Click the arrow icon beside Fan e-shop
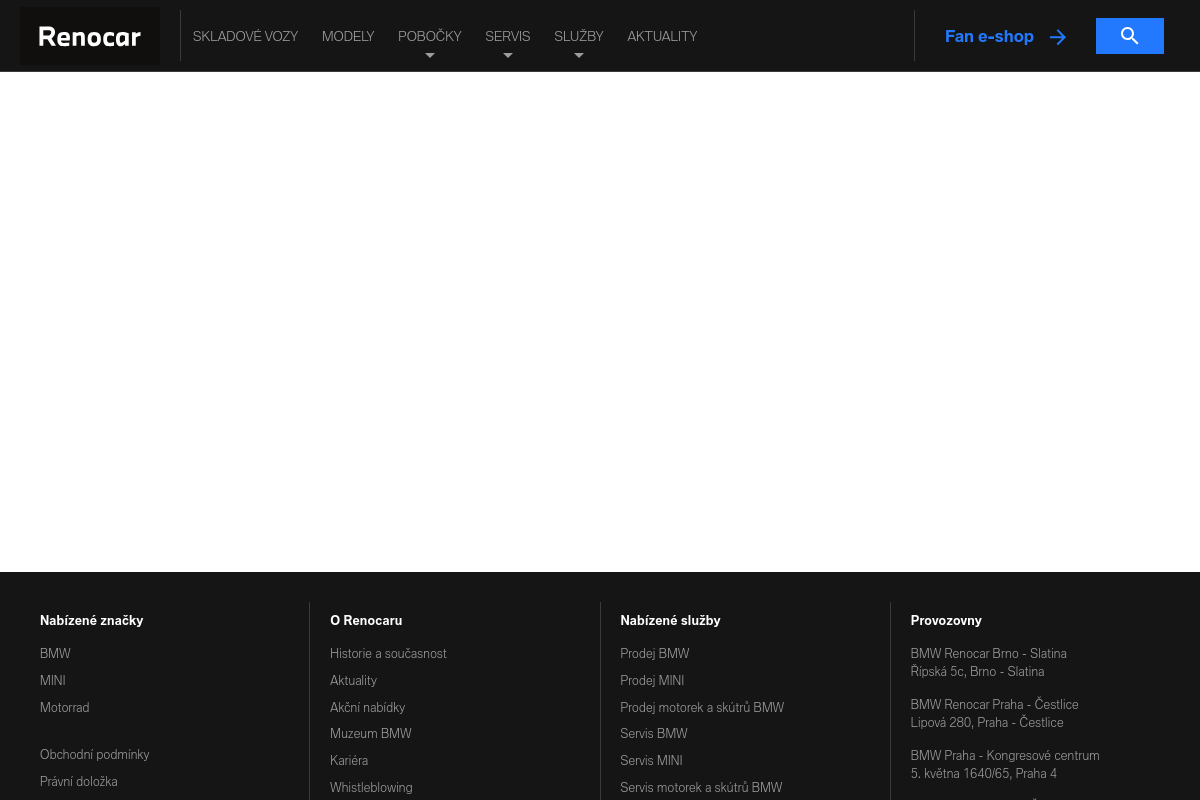This screenshot has height=800, width=1200. coord(1057,37)
